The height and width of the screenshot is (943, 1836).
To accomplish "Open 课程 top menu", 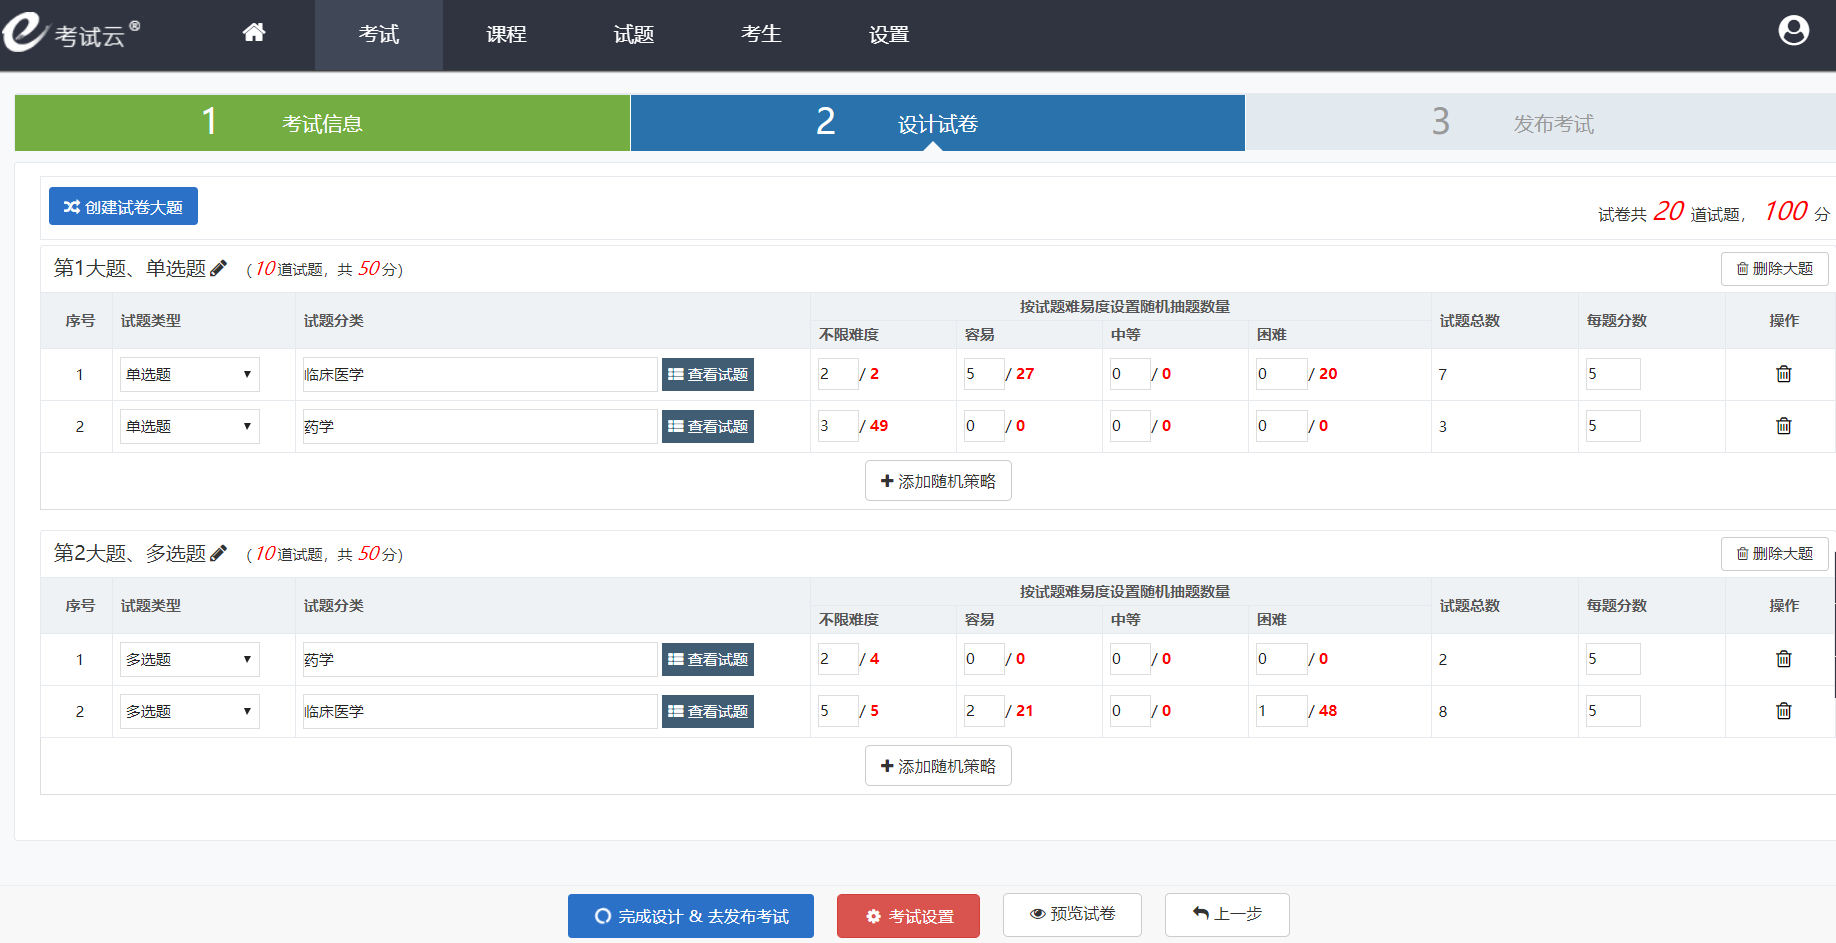I will tap(506, 35).
